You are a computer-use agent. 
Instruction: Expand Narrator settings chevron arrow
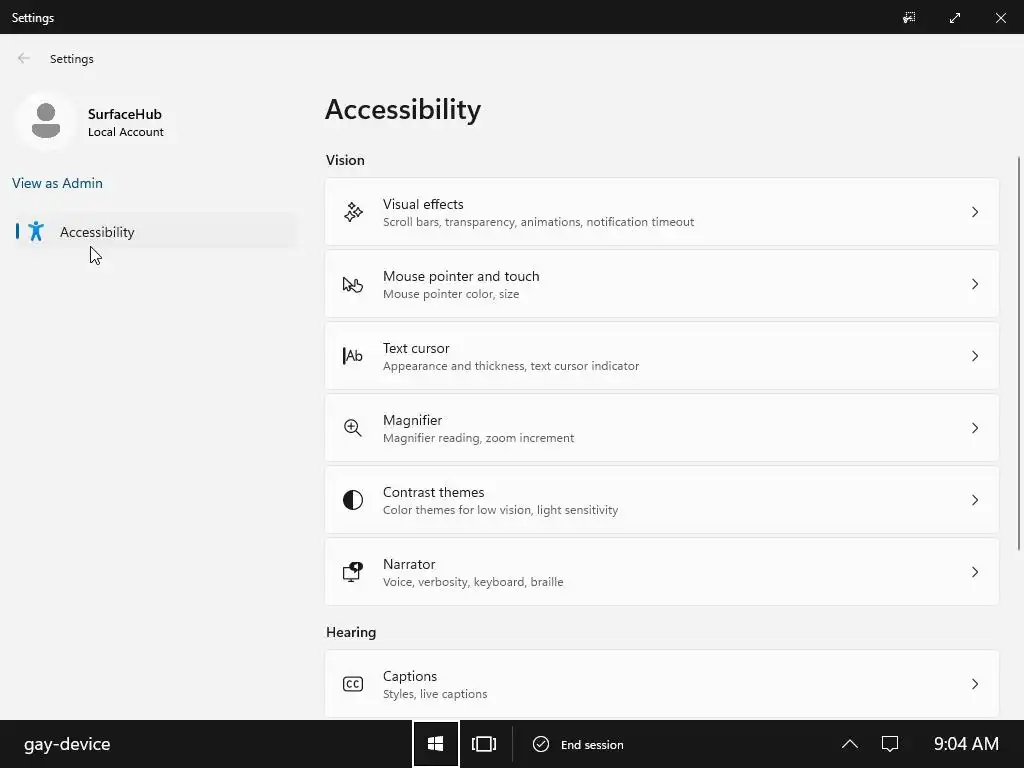click(975, 572)
